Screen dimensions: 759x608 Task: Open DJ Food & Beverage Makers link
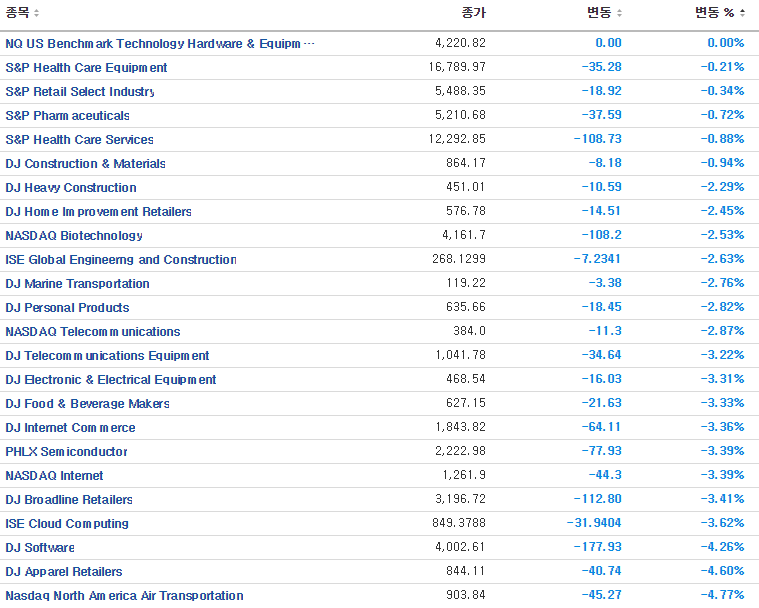pos(87,404)
